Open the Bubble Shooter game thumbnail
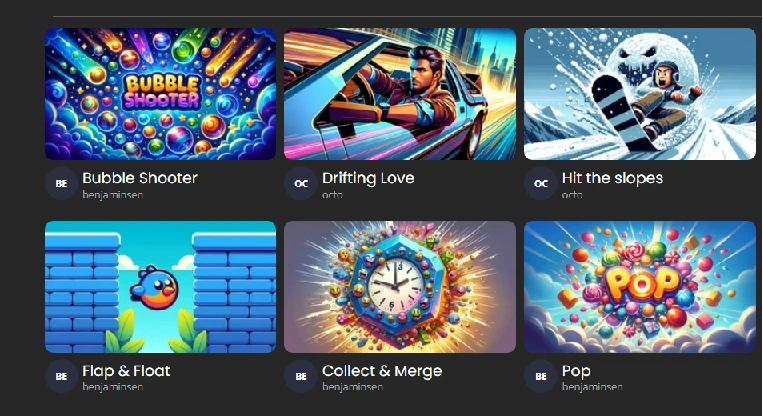The height and width of the screenshot is (416, 763). tap(161, 94)
